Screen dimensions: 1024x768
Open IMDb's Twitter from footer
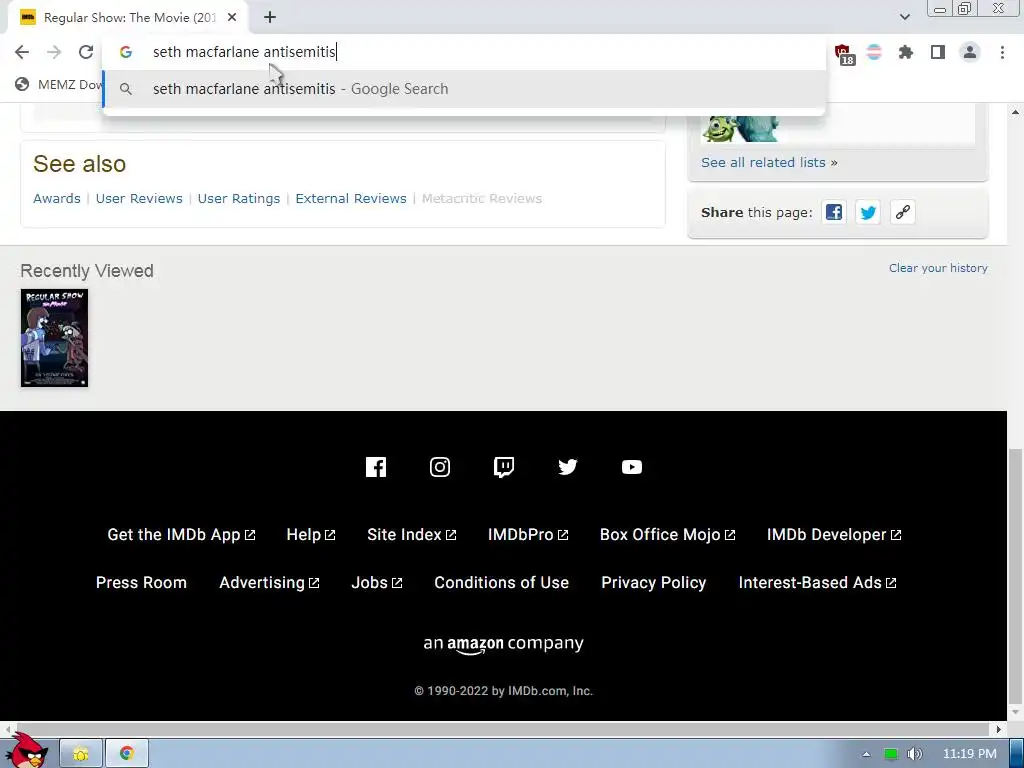point(568,467)
